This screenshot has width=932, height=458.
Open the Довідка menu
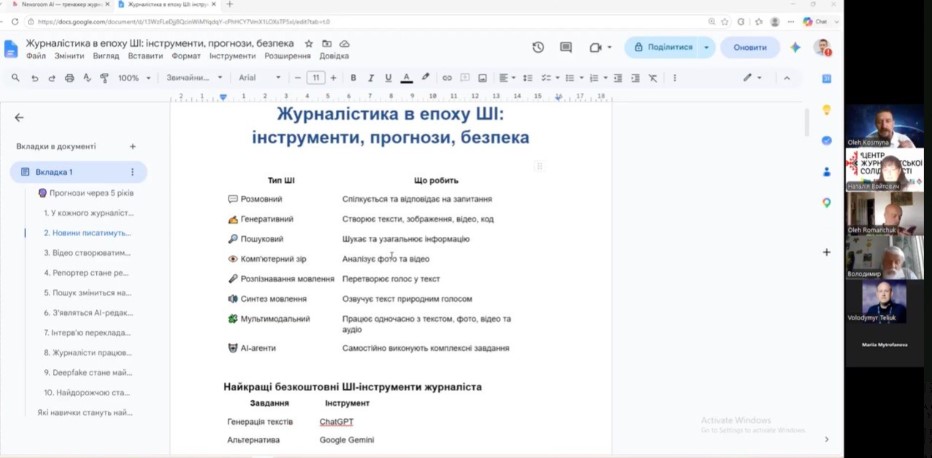coord(334,56)
